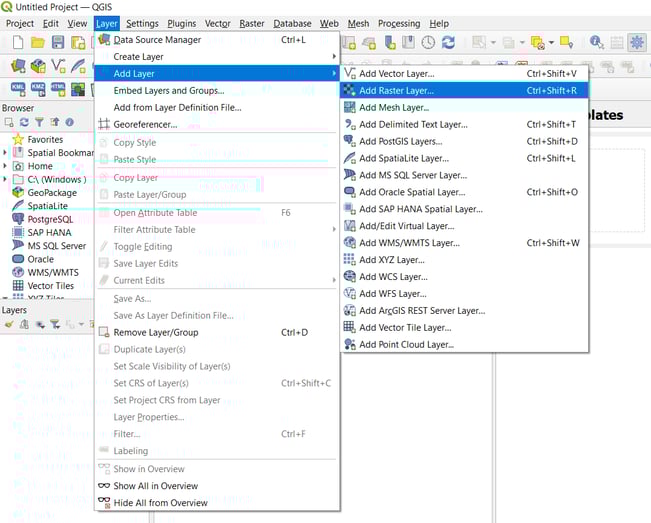Open the Project menu

click(20, 24)
